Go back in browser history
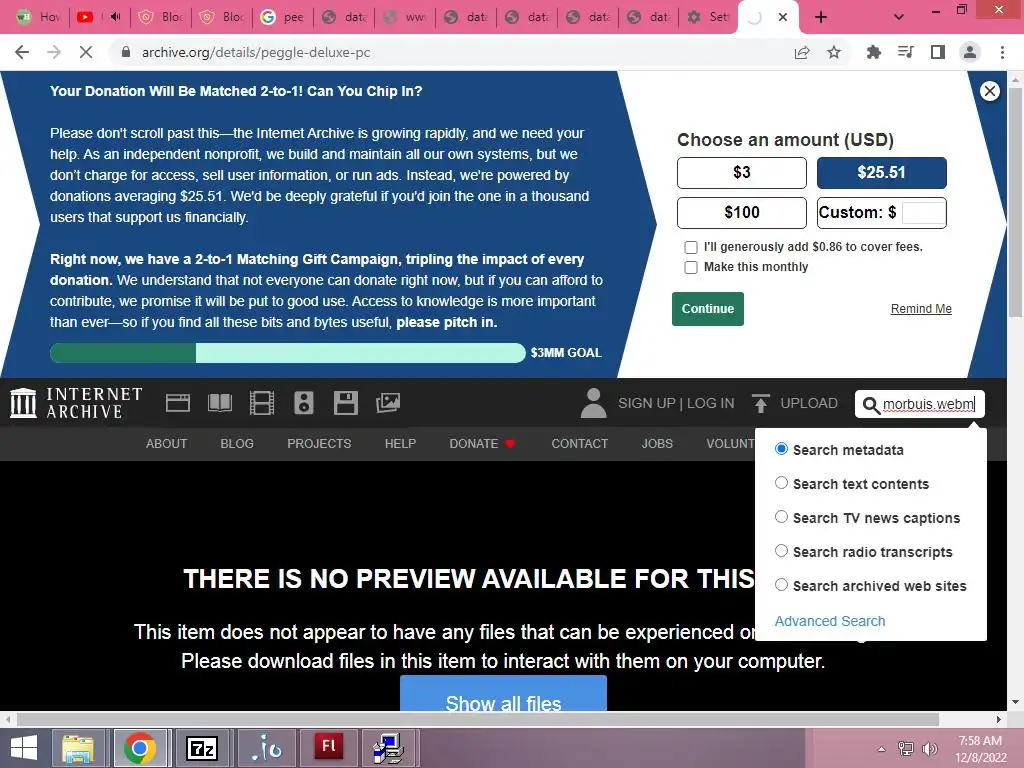The height and width of the screenshot is (768, 1024). click(x=22, y=52)
